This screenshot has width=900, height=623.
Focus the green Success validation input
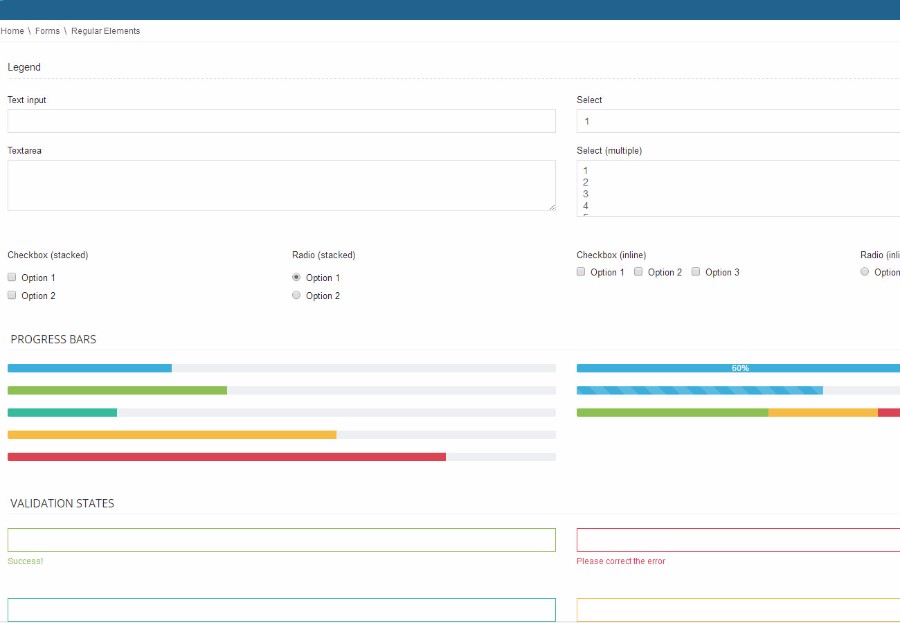click(281, 540)
